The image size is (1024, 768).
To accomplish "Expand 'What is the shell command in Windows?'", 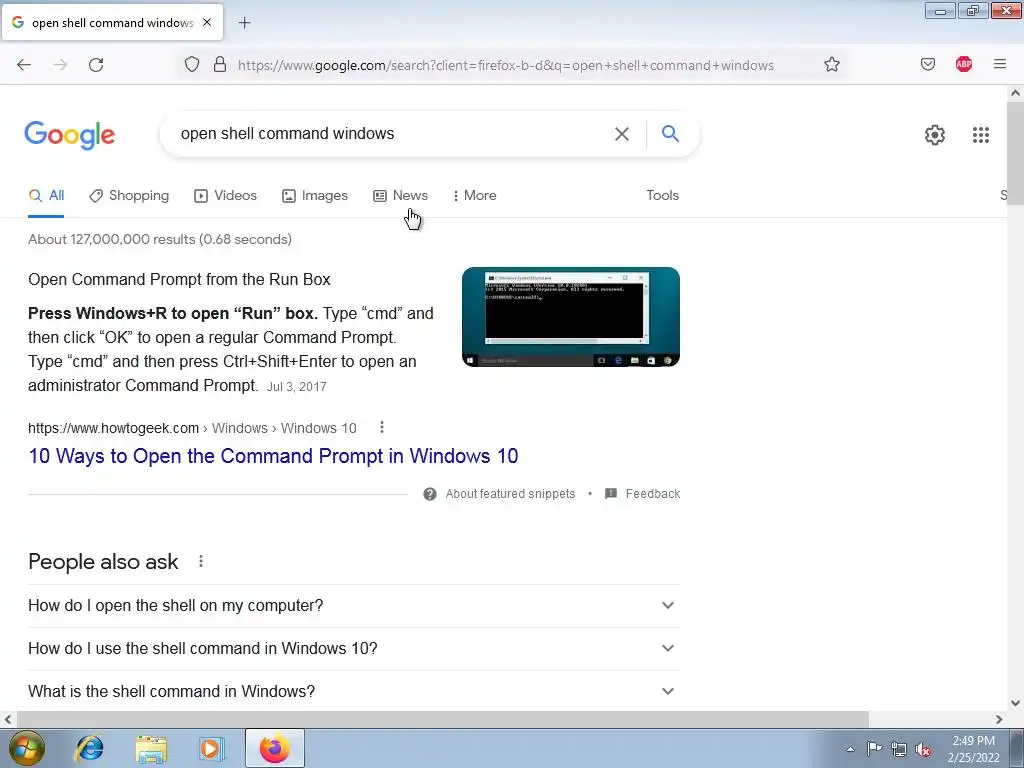I will [353, 691].
